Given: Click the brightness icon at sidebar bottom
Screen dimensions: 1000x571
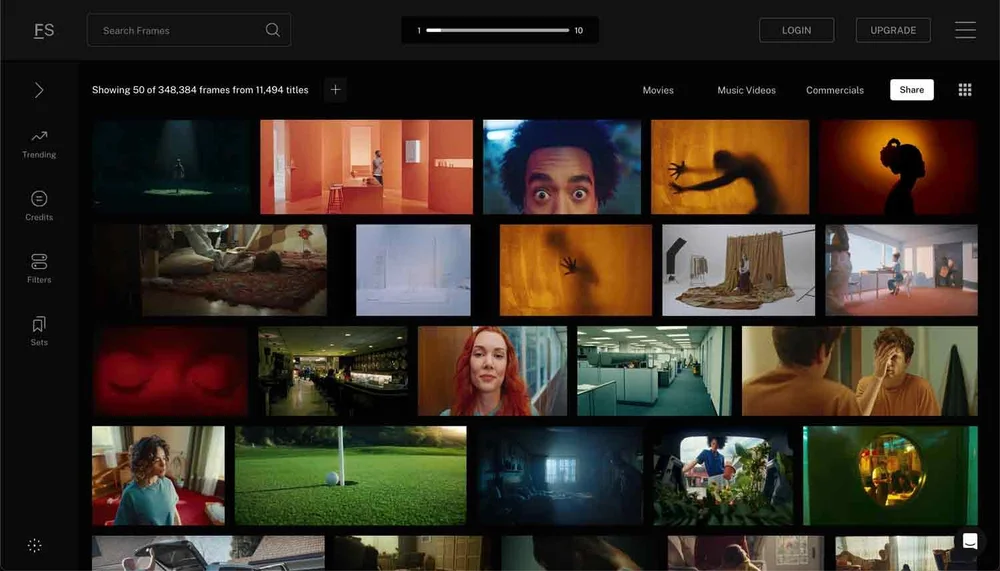Looking at the screenshot, I should click(x=35, y=545).
